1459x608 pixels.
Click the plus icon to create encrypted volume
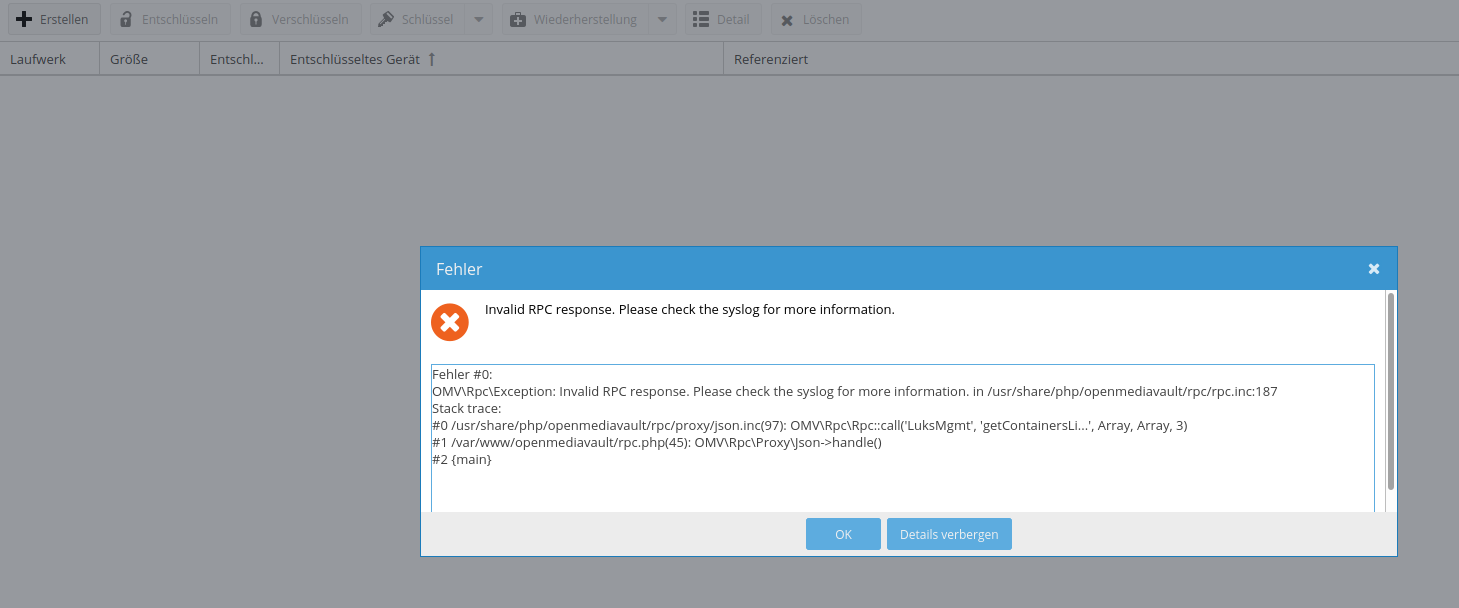click(x=24, y=18)
